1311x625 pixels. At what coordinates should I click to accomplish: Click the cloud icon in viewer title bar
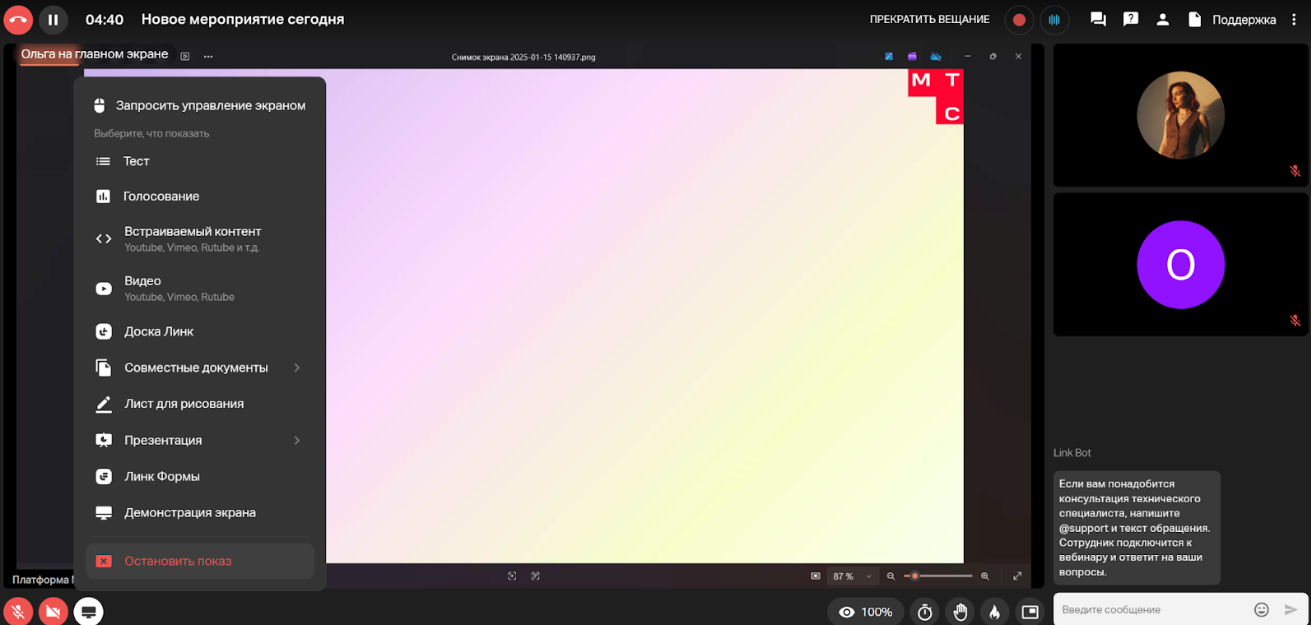(936, 57)
